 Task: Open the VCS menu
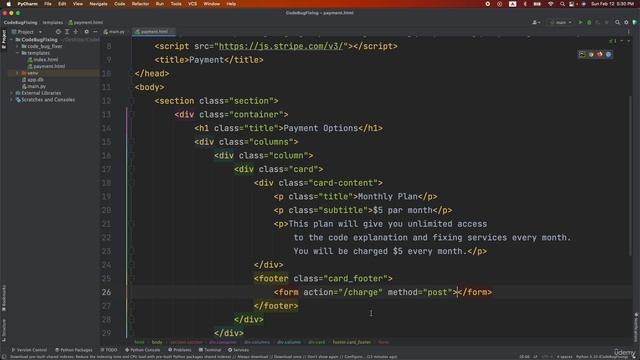pos(192,4)
